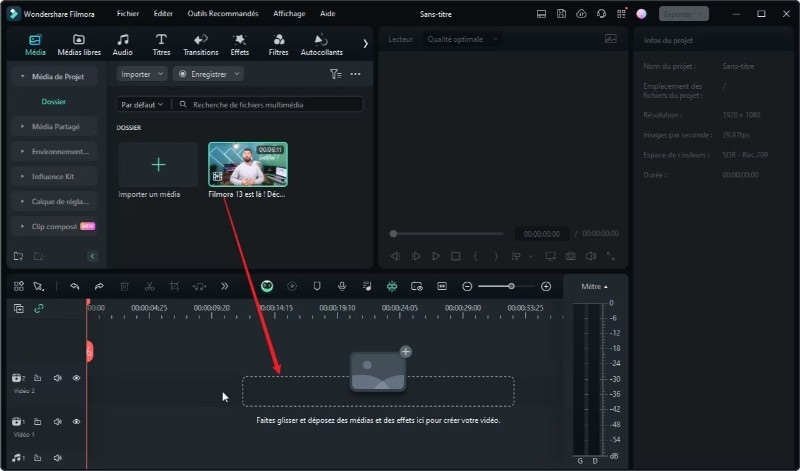The width and height of the screenshot is (800, 471).
Task: Click the Importer un média tile
Action: (x=158, y=165)
